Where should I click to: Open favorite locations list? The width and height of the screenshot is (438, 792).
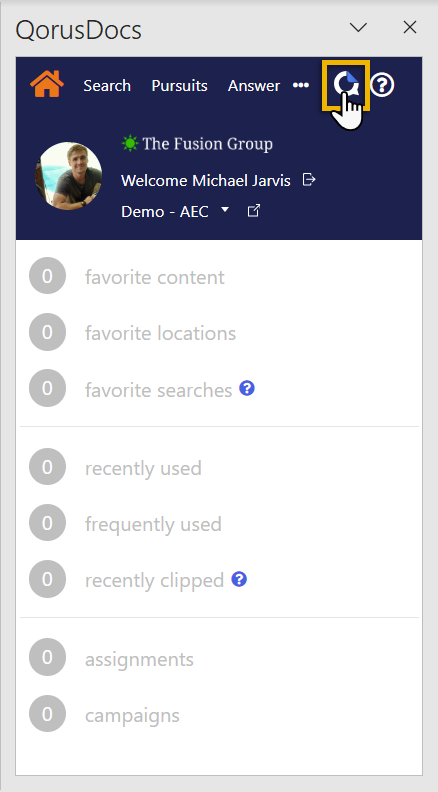[160, 333]
